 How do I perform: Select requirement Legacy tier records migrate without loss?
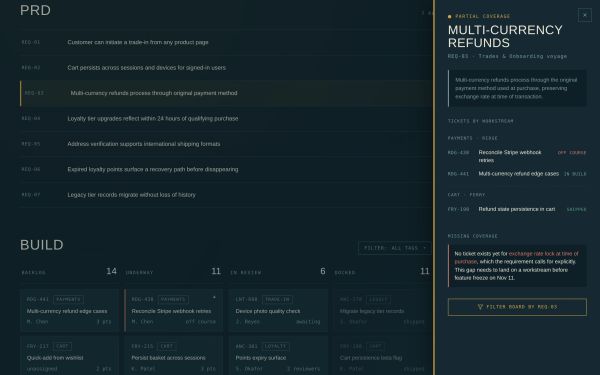[226, 195]
